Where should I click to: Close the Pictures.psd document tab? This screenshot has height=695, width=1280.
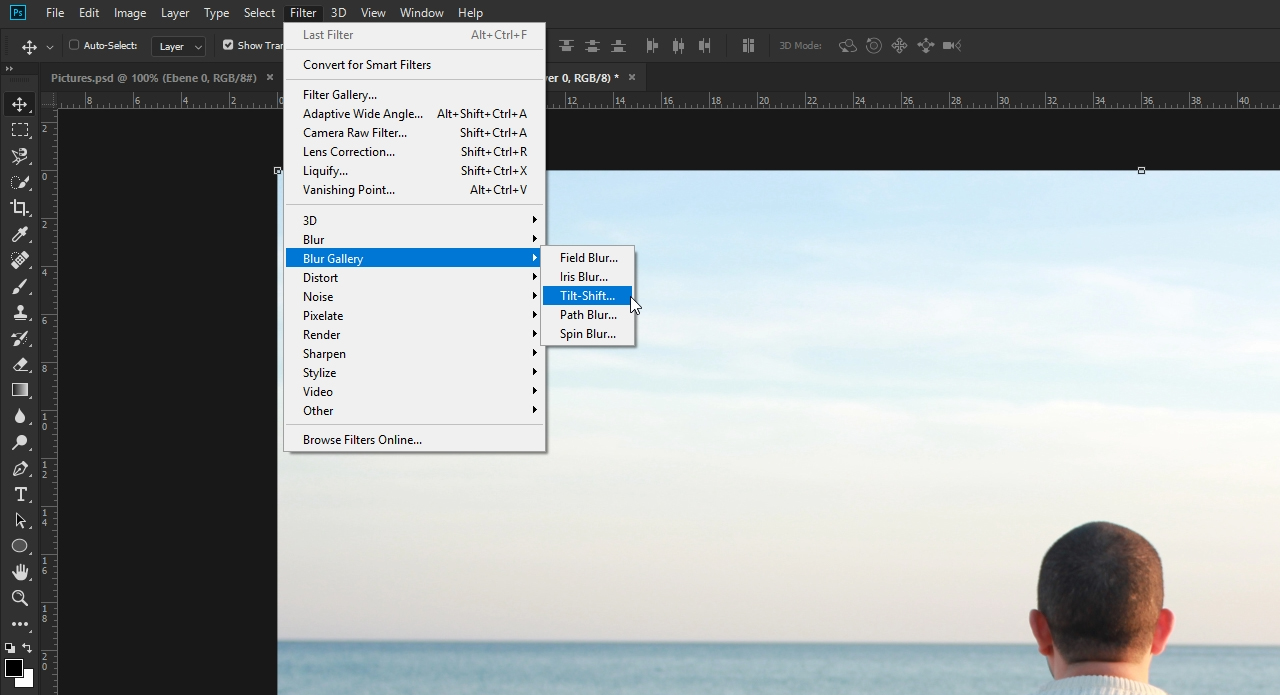tap(270, 78)
